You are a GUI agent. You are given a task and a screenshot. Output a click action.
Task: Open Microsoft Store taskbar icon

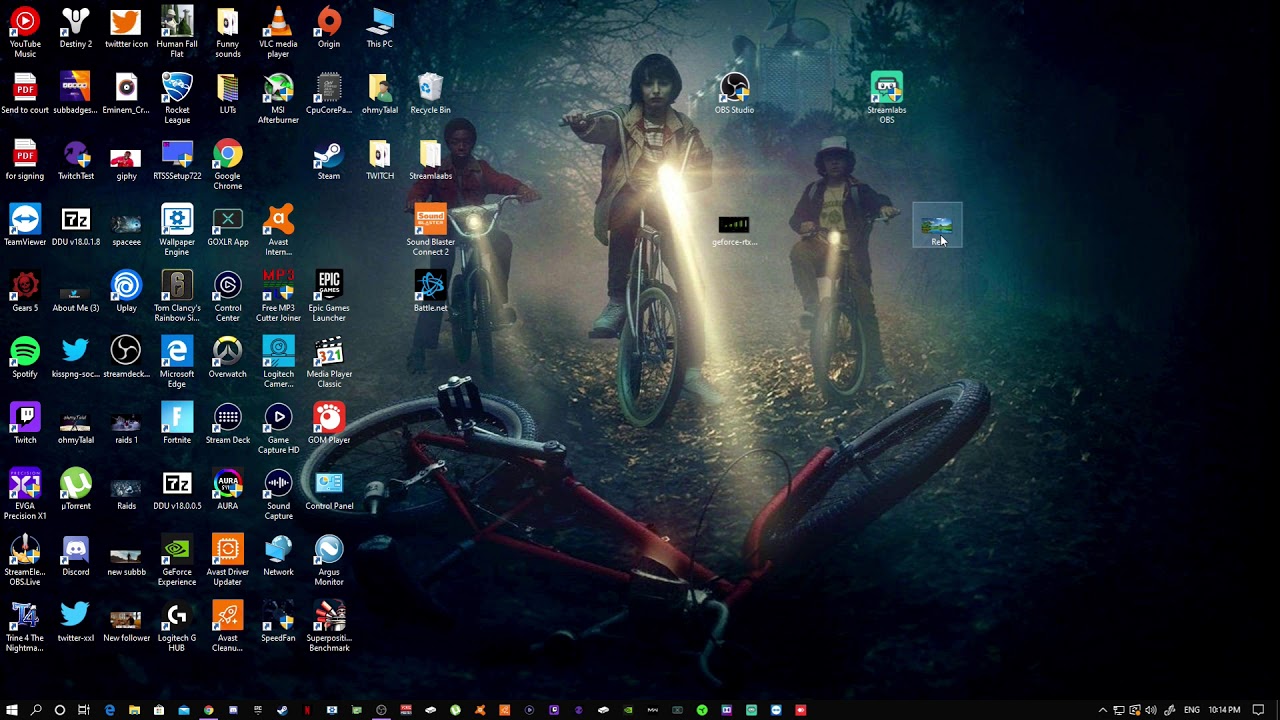(x=159, y=710)
